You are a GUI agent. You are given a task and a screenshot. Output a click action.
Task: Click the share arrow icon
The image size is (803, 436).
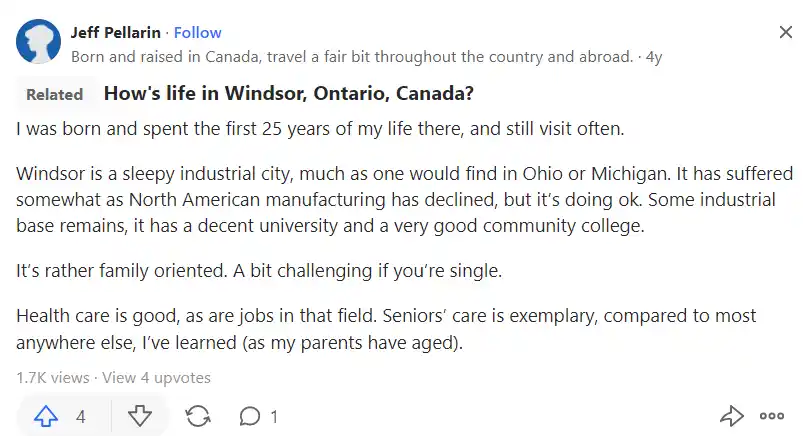point(731,416)
